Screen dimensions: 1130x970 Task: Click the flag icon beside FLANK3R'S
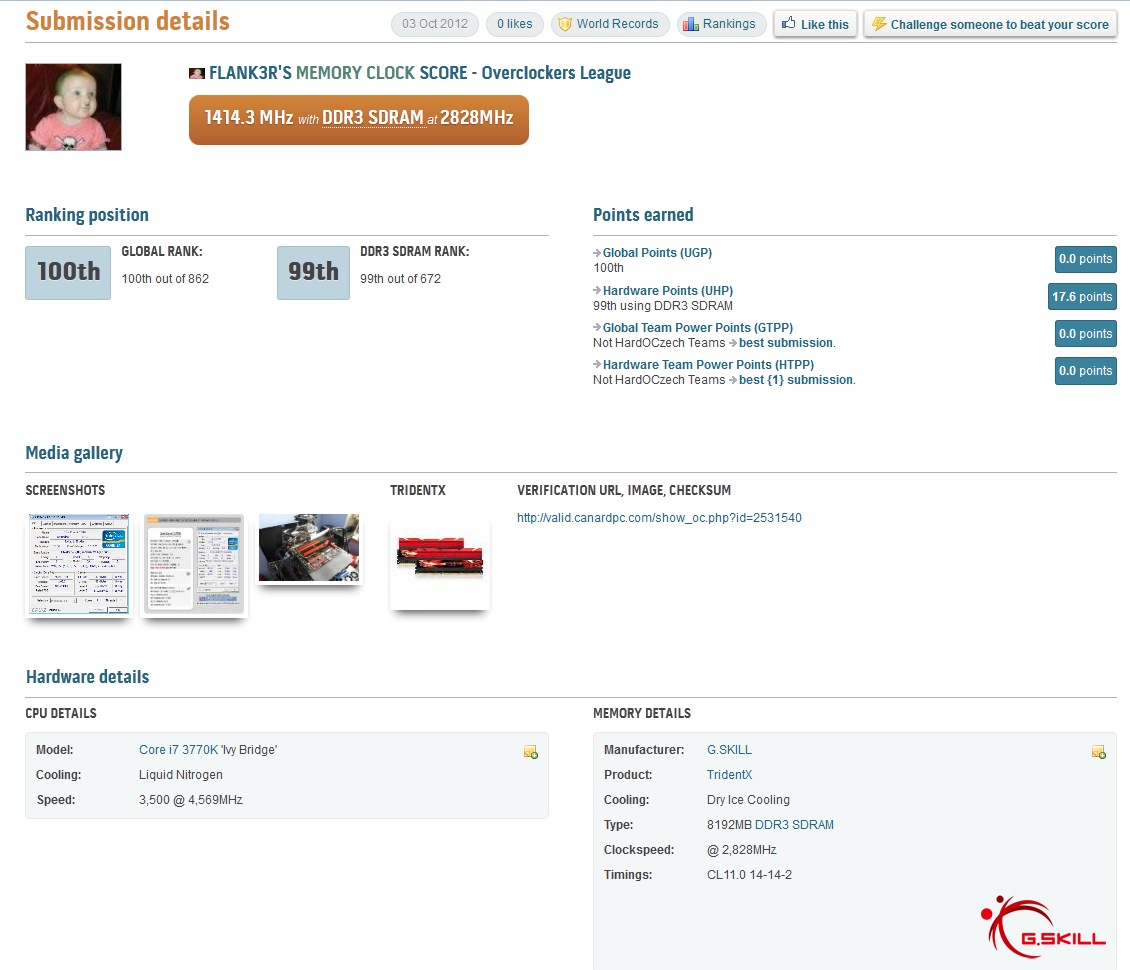point(197,74)
